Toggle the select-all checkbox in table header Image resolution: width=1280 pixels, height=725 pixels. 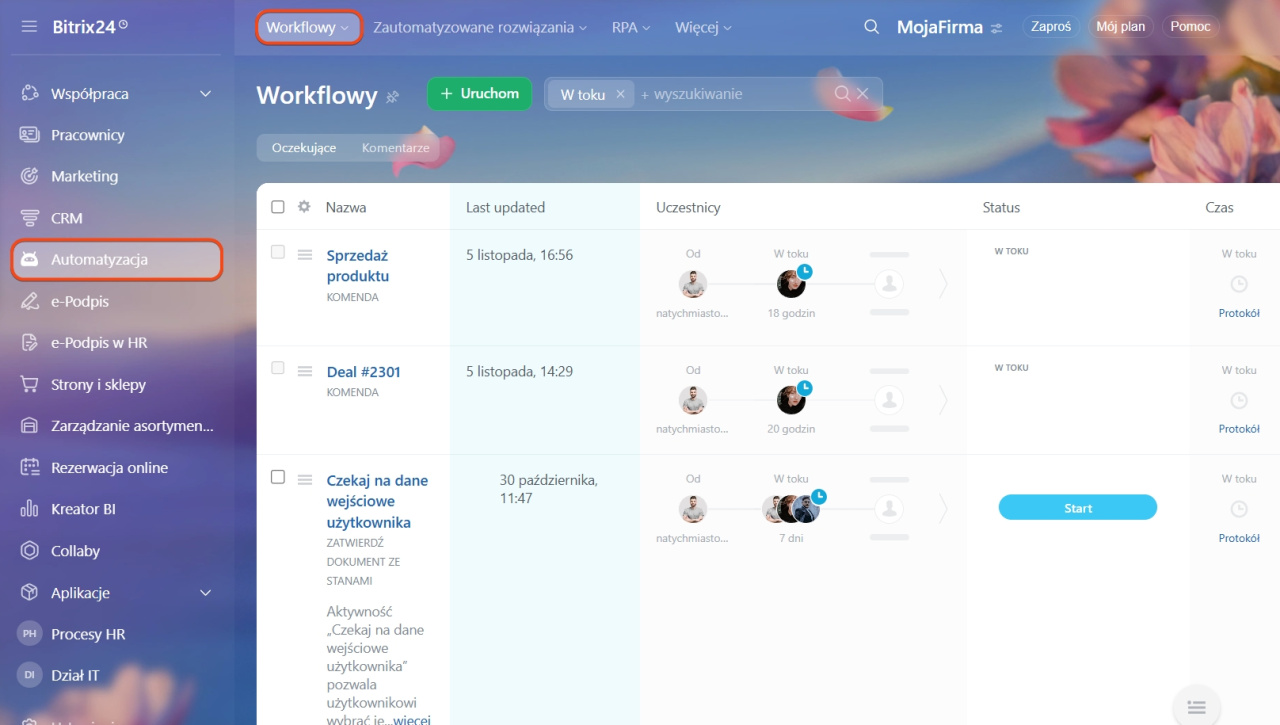click(x=278, y=207)
